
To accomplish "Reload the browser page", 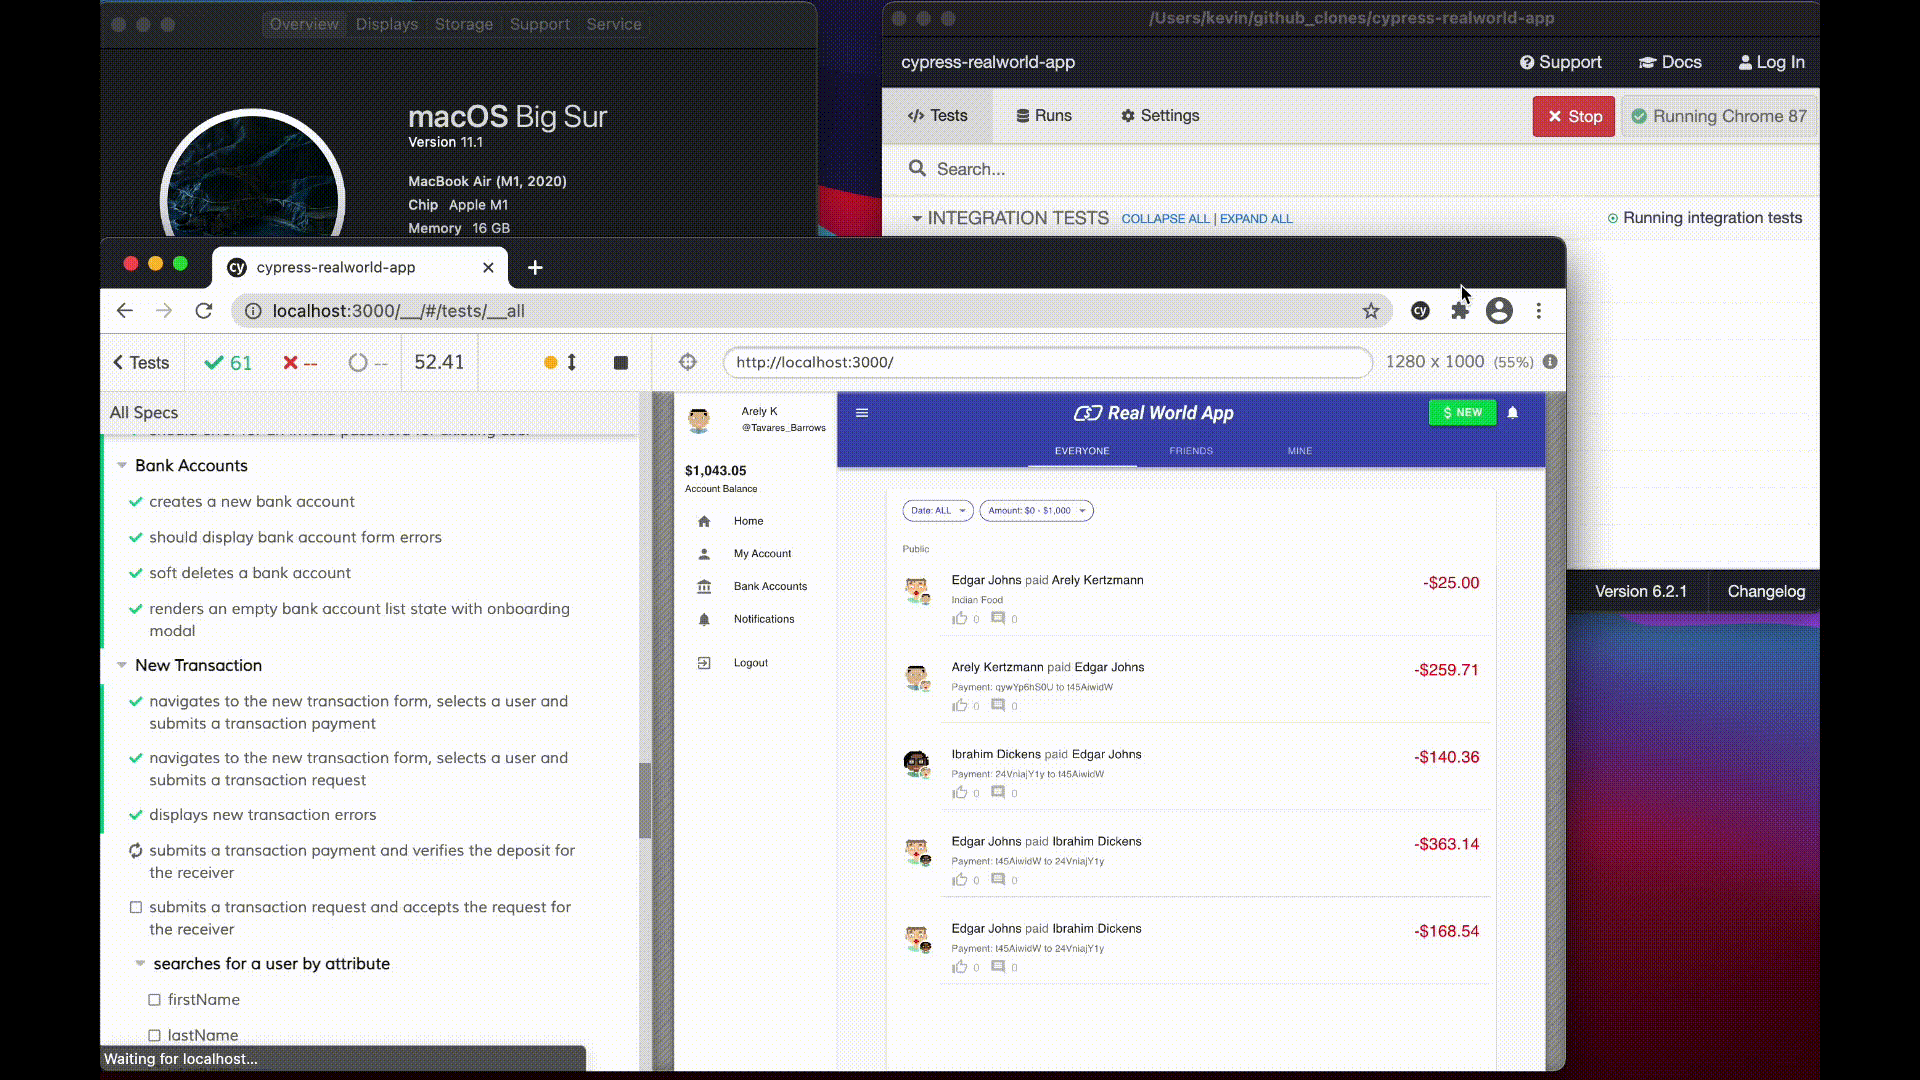I will coord(204,311).
